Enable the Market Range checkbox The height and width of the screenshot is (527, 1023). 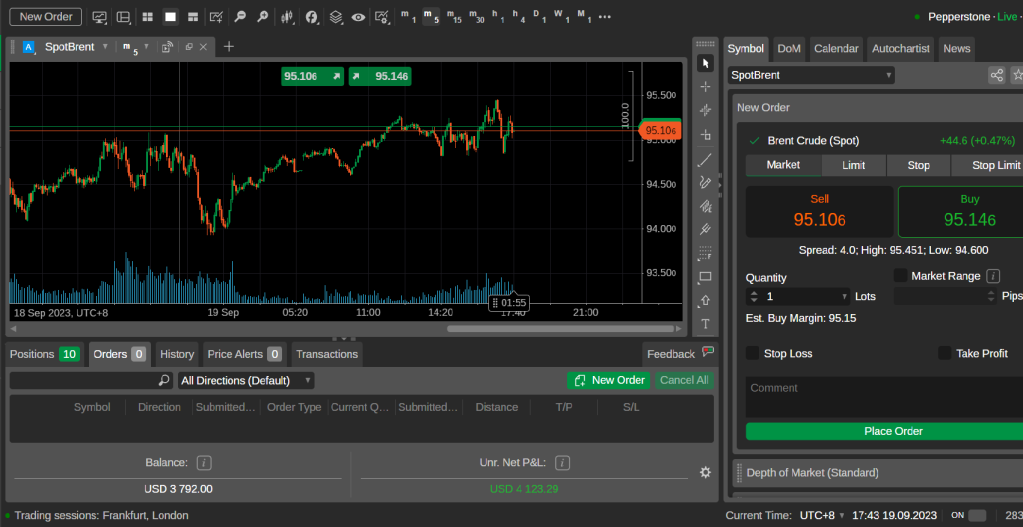(900, 276)
